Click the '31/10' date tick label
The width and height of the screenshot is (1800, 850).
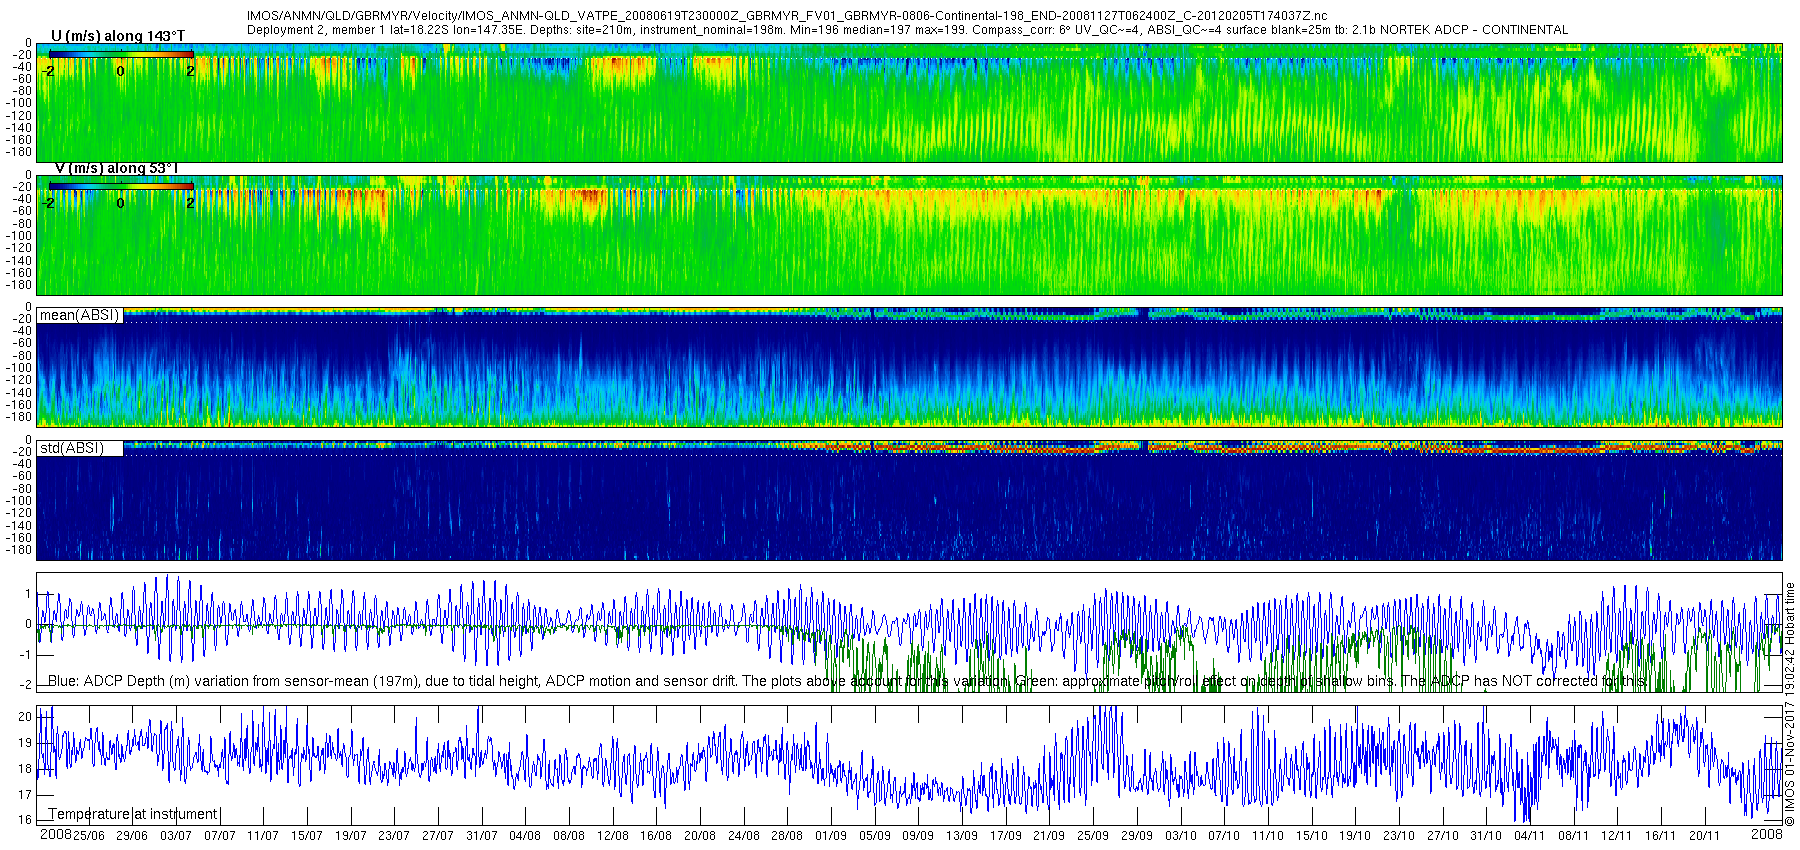coord(1486,835)
